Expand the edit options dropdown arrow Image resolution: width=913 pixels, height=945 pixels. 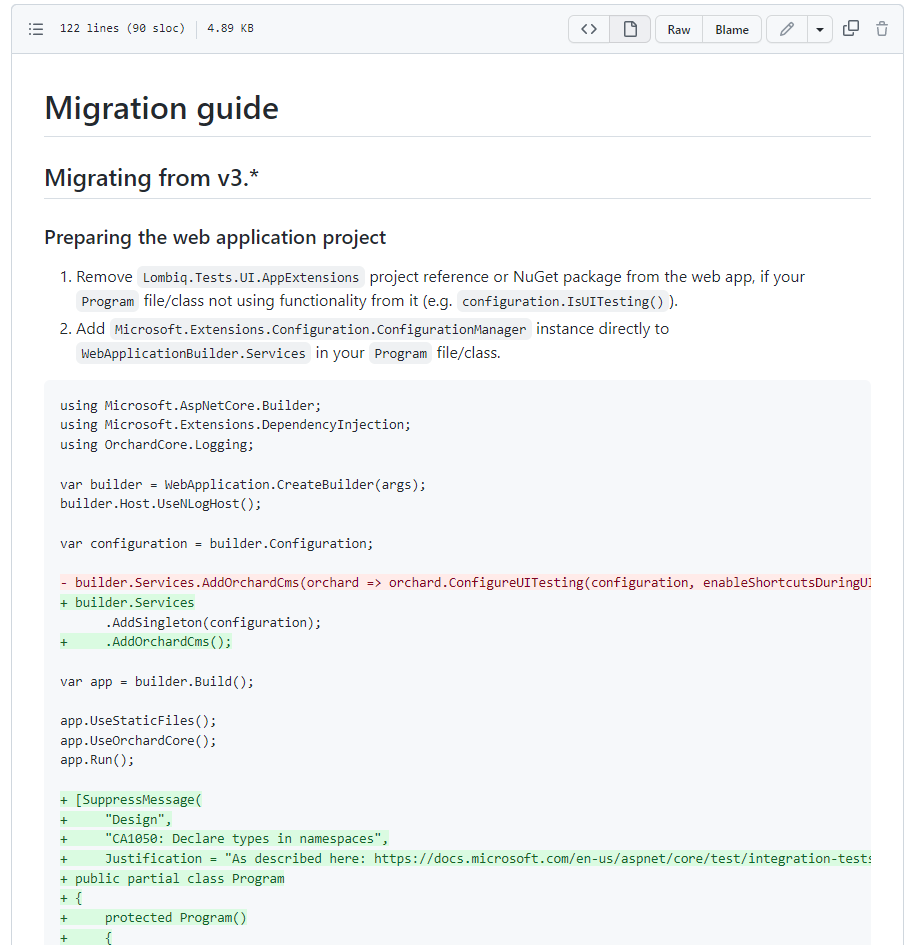coord(820,29)
